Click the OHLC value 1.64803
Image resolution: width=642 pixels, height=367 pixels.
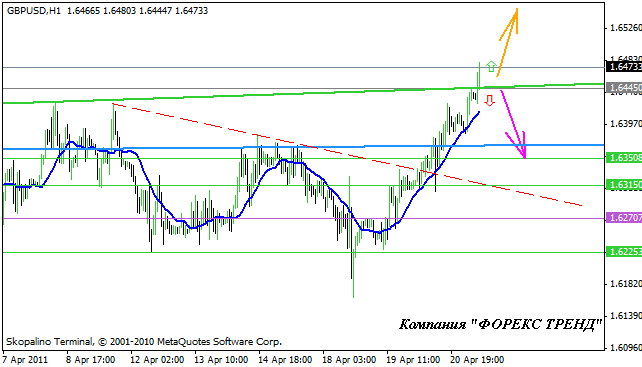(120, 11)
